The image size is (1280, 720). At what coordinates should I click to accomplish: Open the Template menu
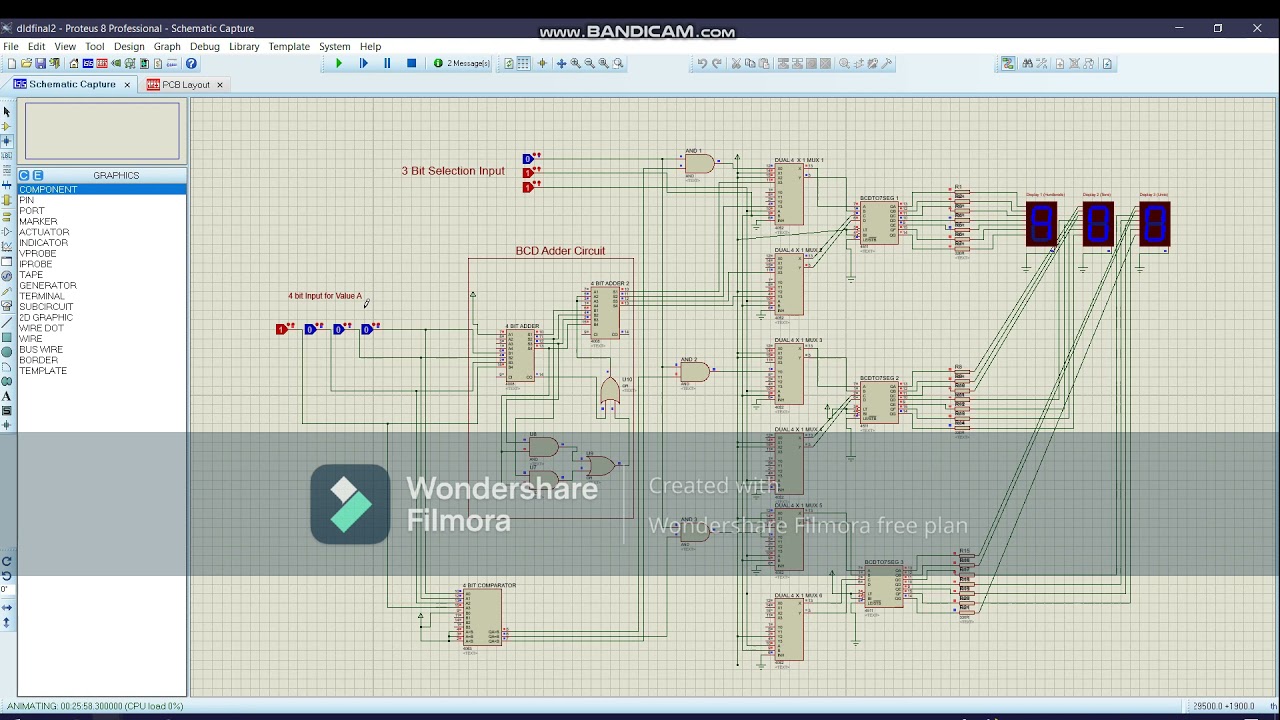click(x=289, y=46)
